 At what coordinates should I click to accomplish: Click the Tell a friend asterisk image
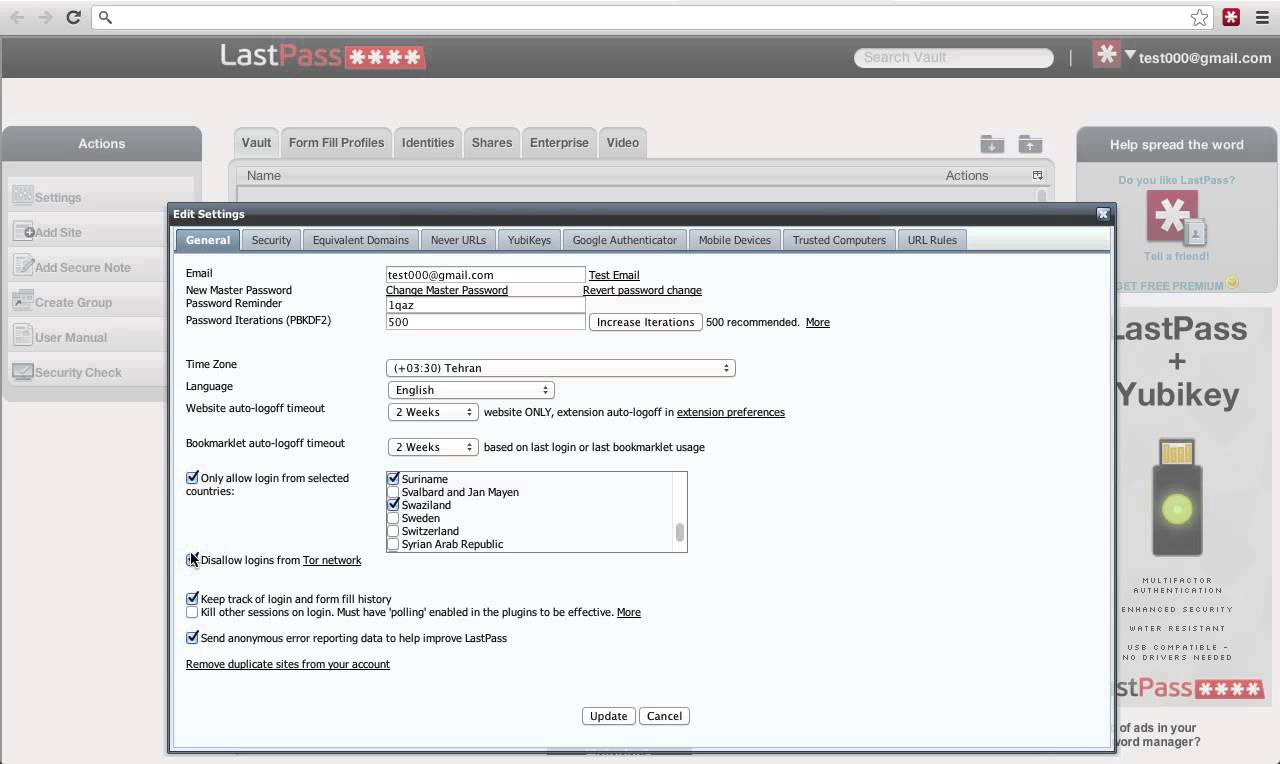tap(1176, 217)
